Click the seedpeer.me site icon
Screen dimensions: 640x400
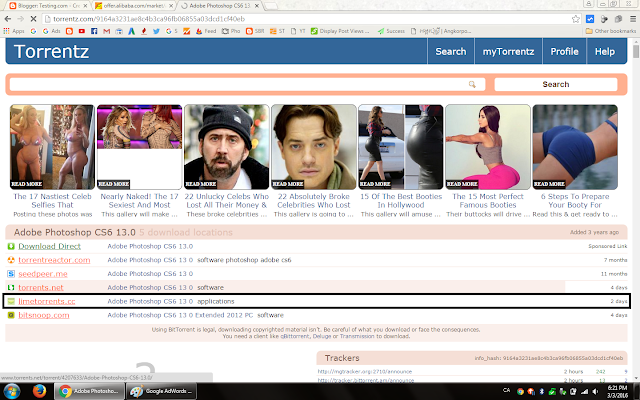tap(11, 274)
